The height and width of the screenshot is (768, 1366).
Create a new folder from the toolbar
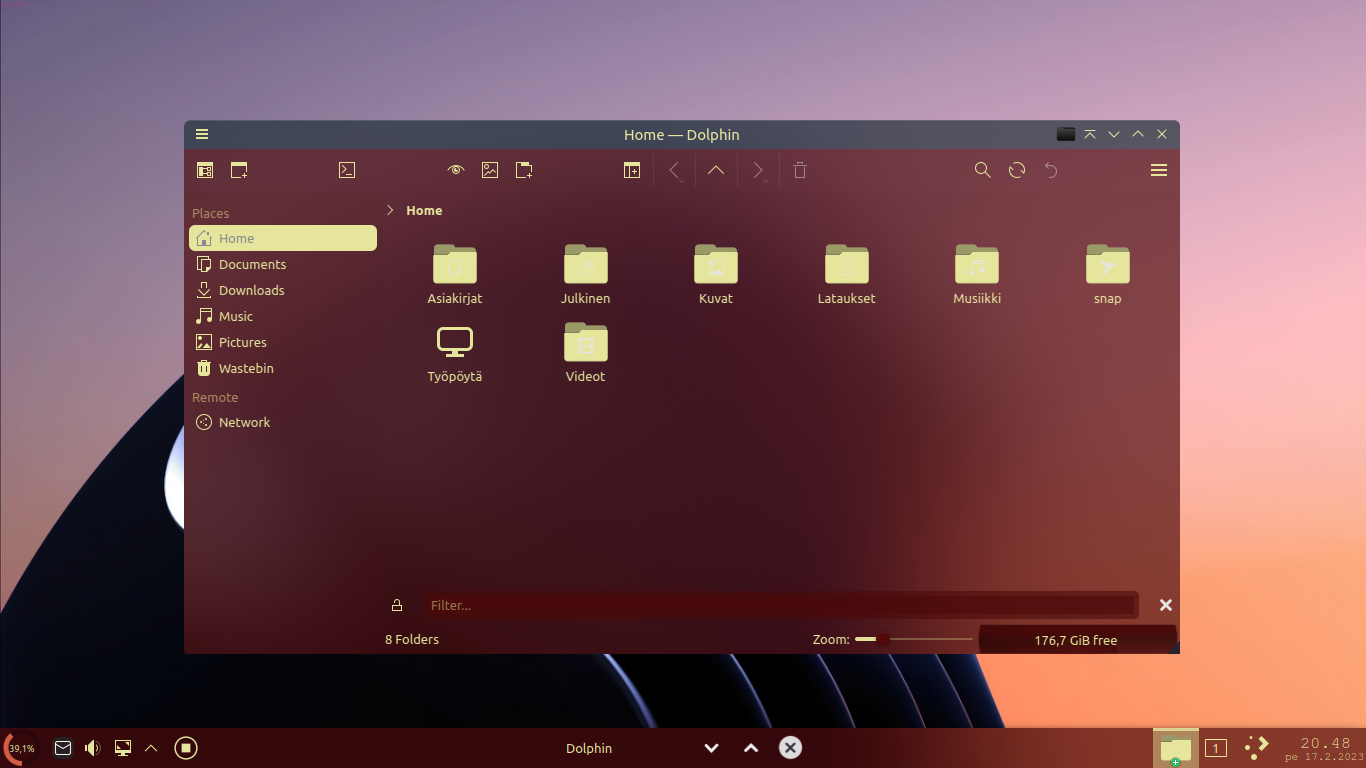click(x=524, y=170)
